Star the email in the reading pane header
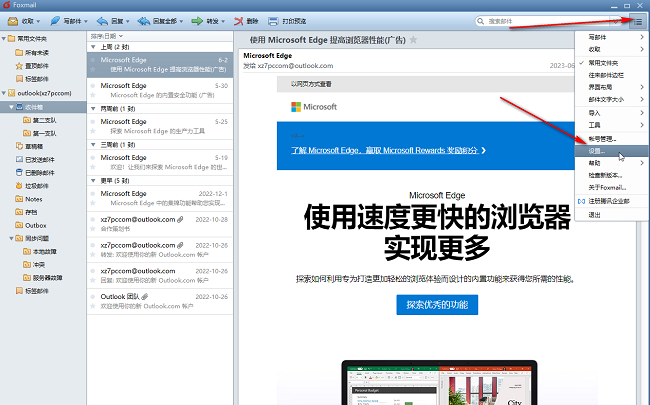This screenshot has height=405, width=650. pos(413,39)
